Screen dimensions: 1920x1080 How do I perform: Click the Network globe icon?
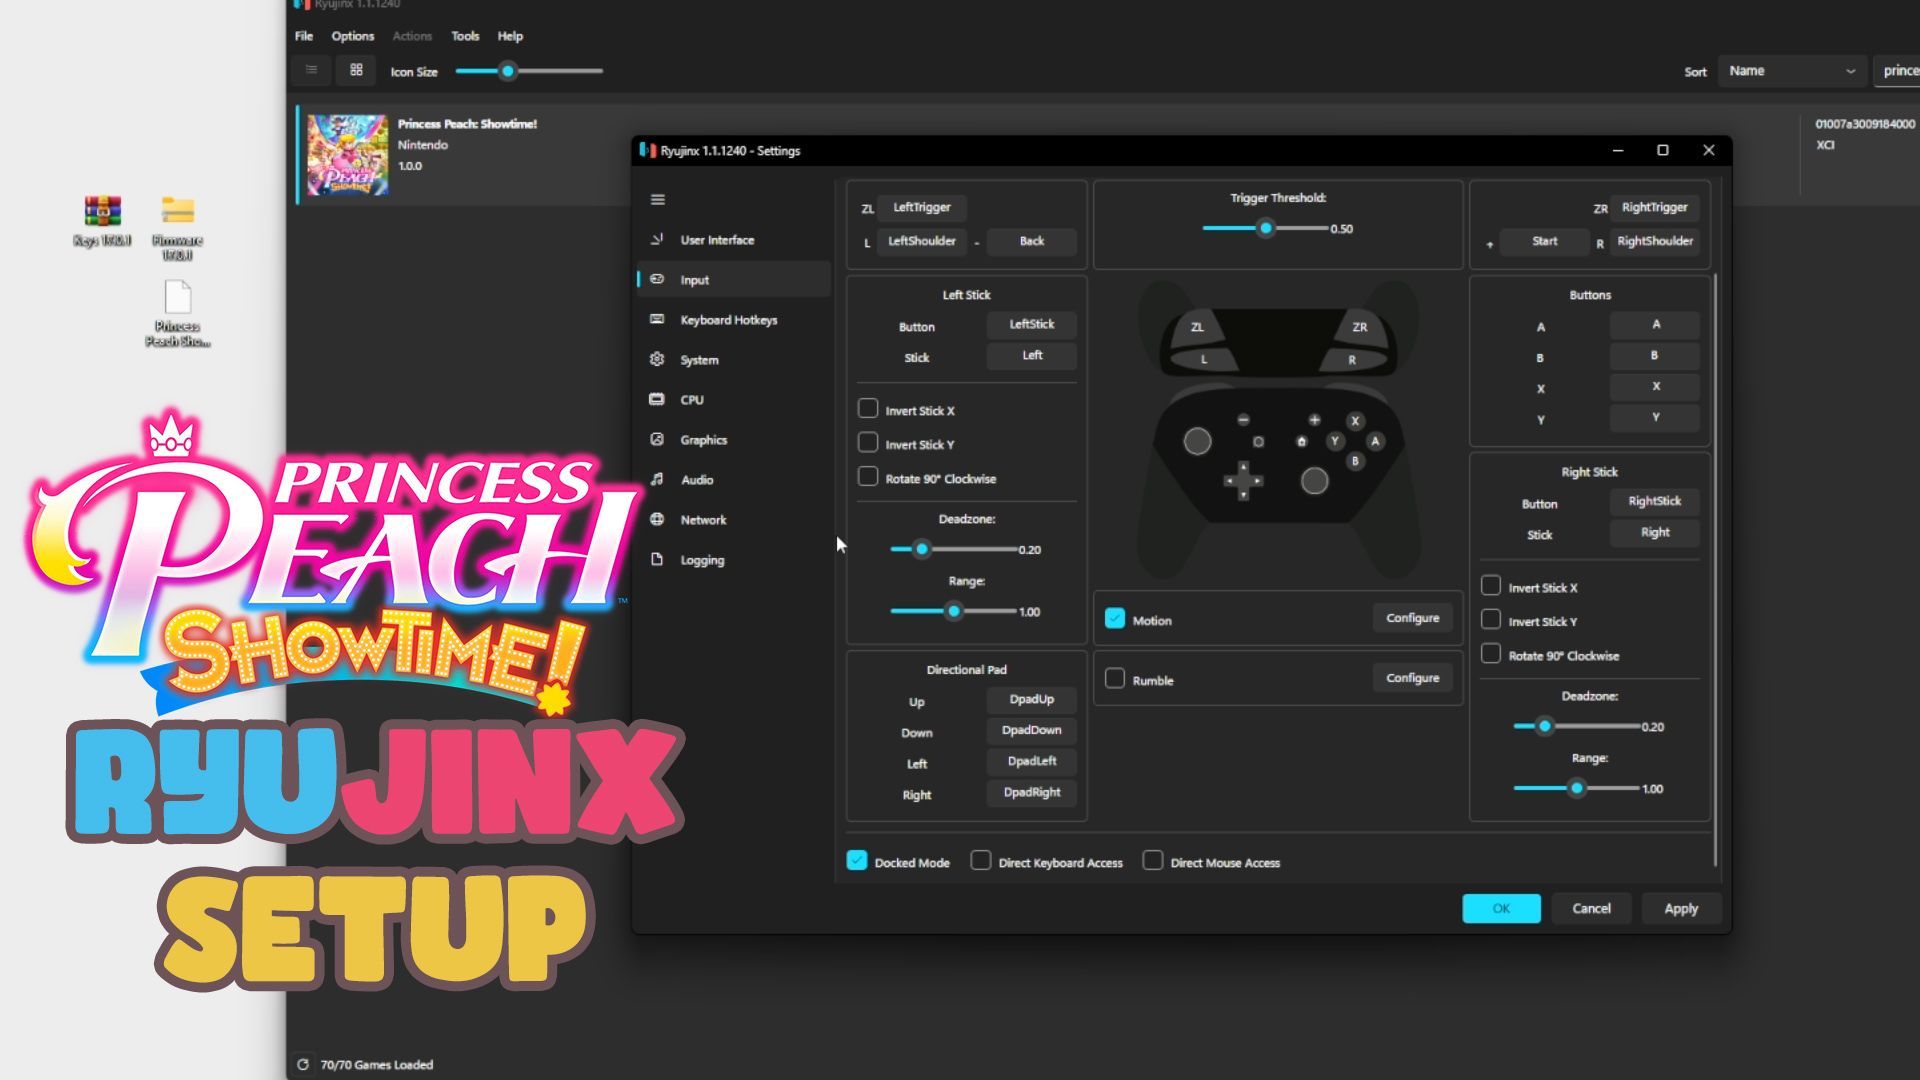[657, 520]
